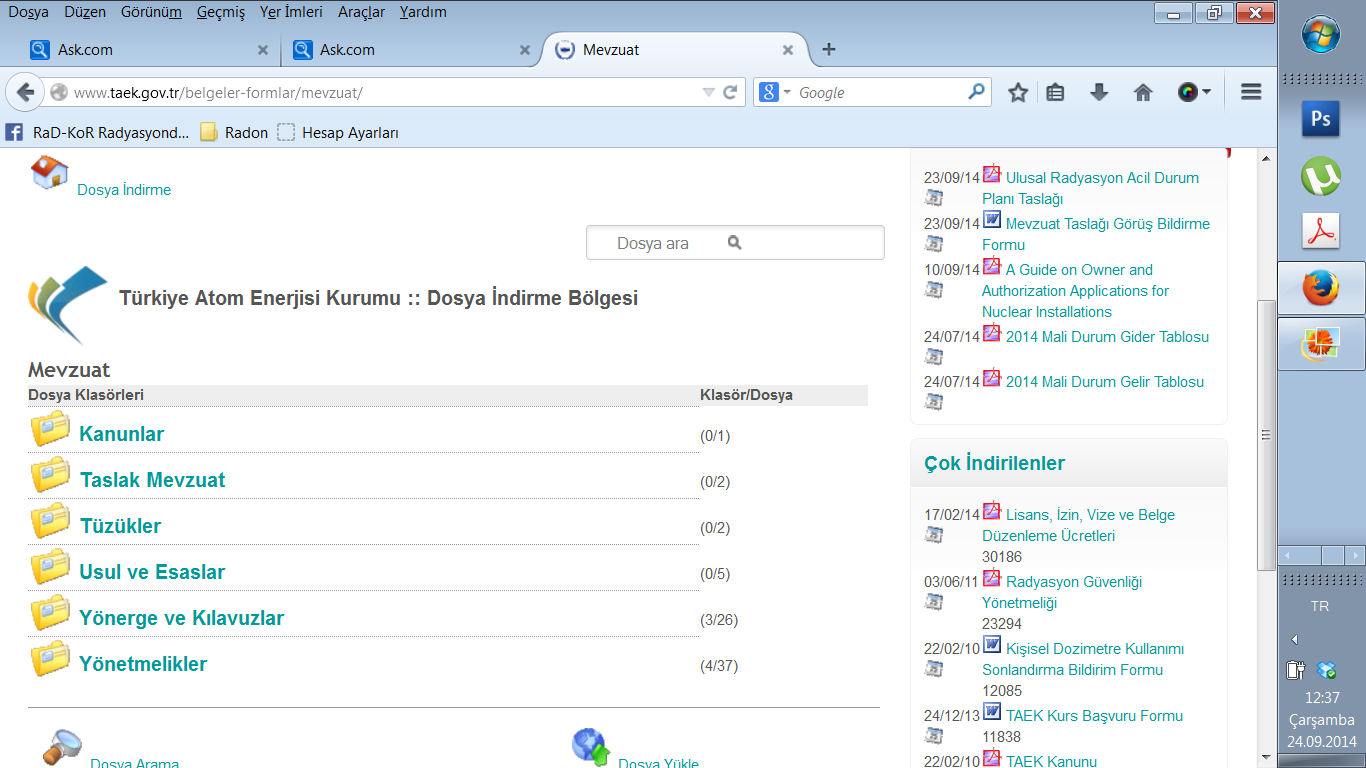Bookmark this page with the star icon
The width and height of the screenshot is (1366, 768).
coord(1018,92)
